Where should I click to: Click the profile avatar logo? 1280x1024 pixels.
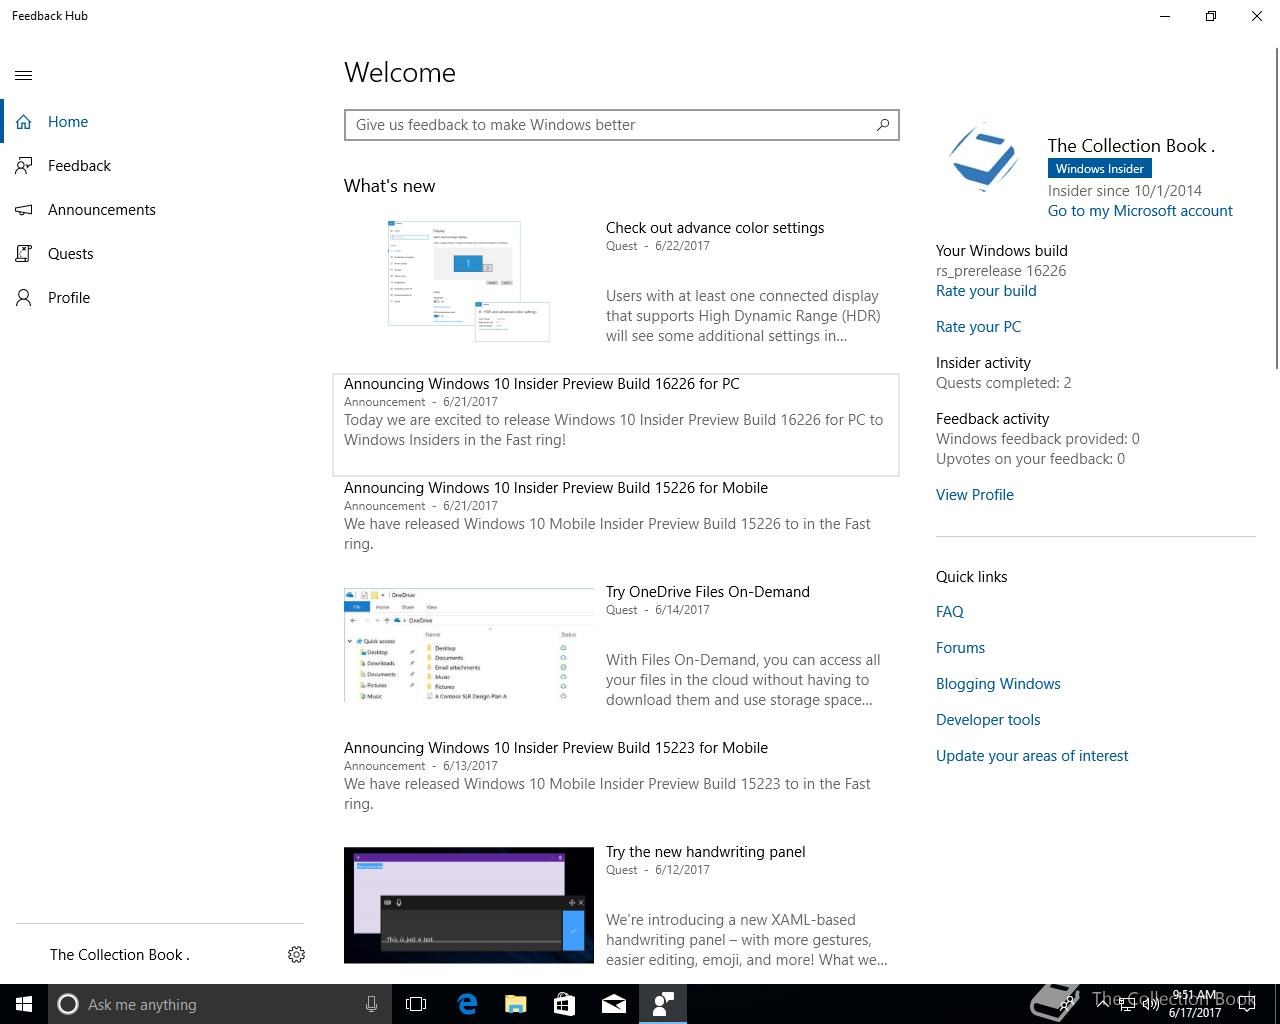tap(985, 158)
